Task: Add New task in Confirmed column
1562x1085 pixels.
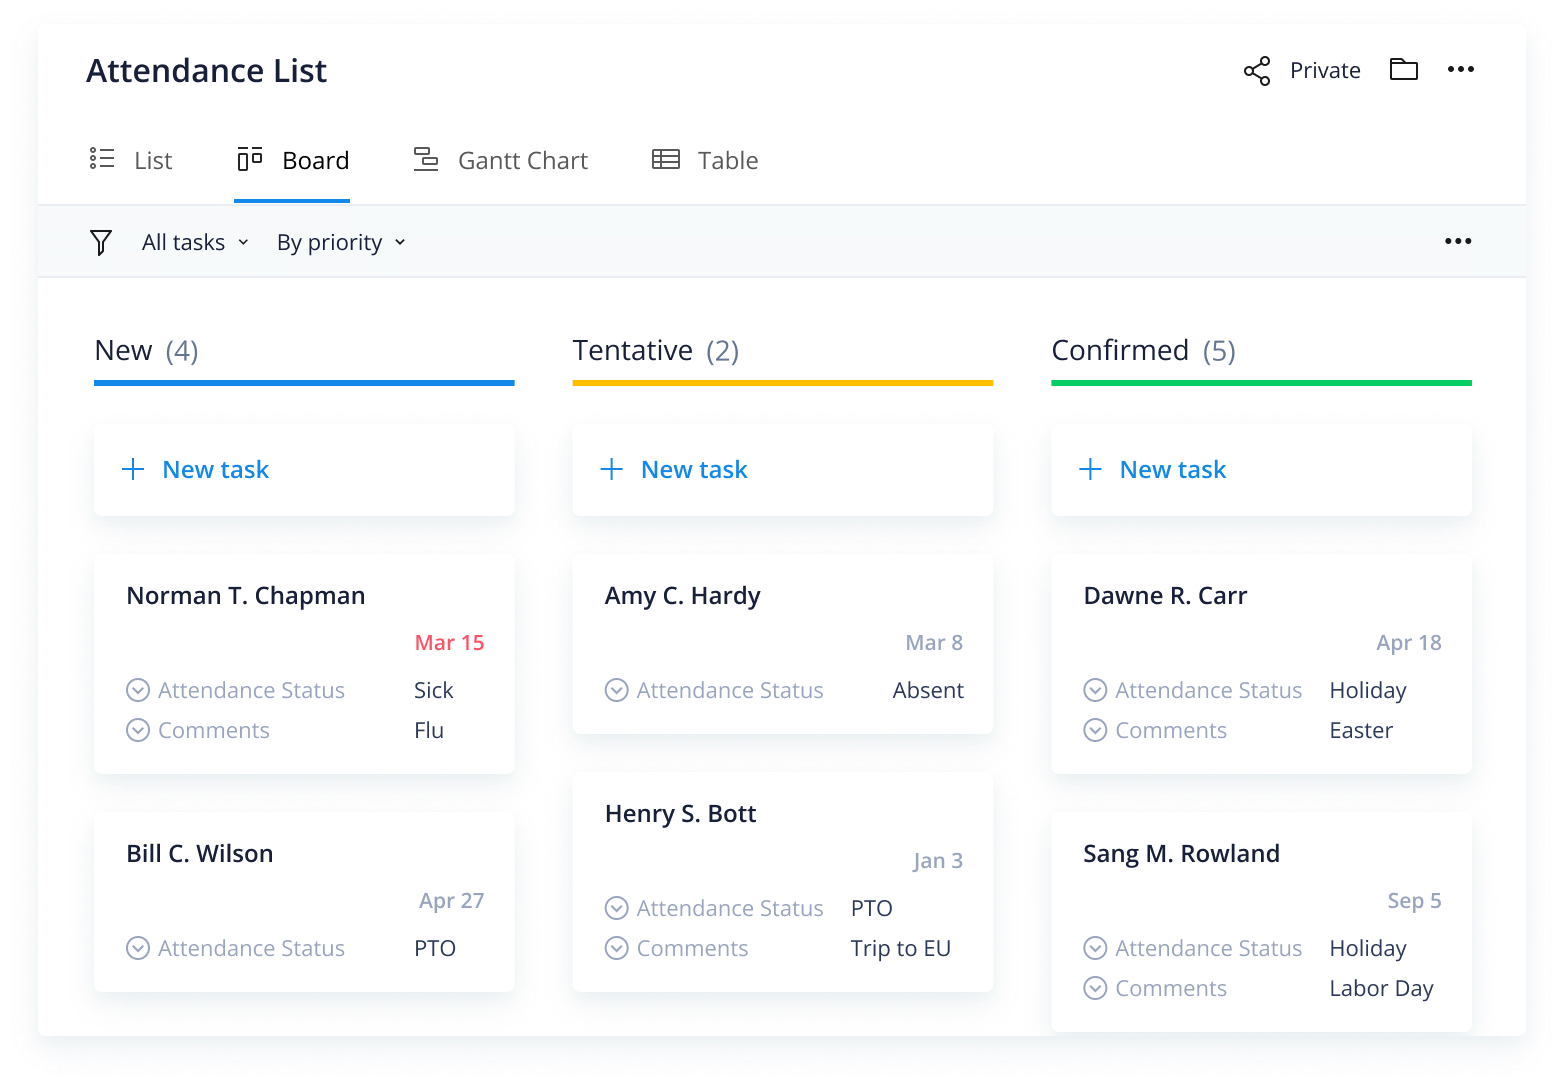Action: click(1261, 470)
